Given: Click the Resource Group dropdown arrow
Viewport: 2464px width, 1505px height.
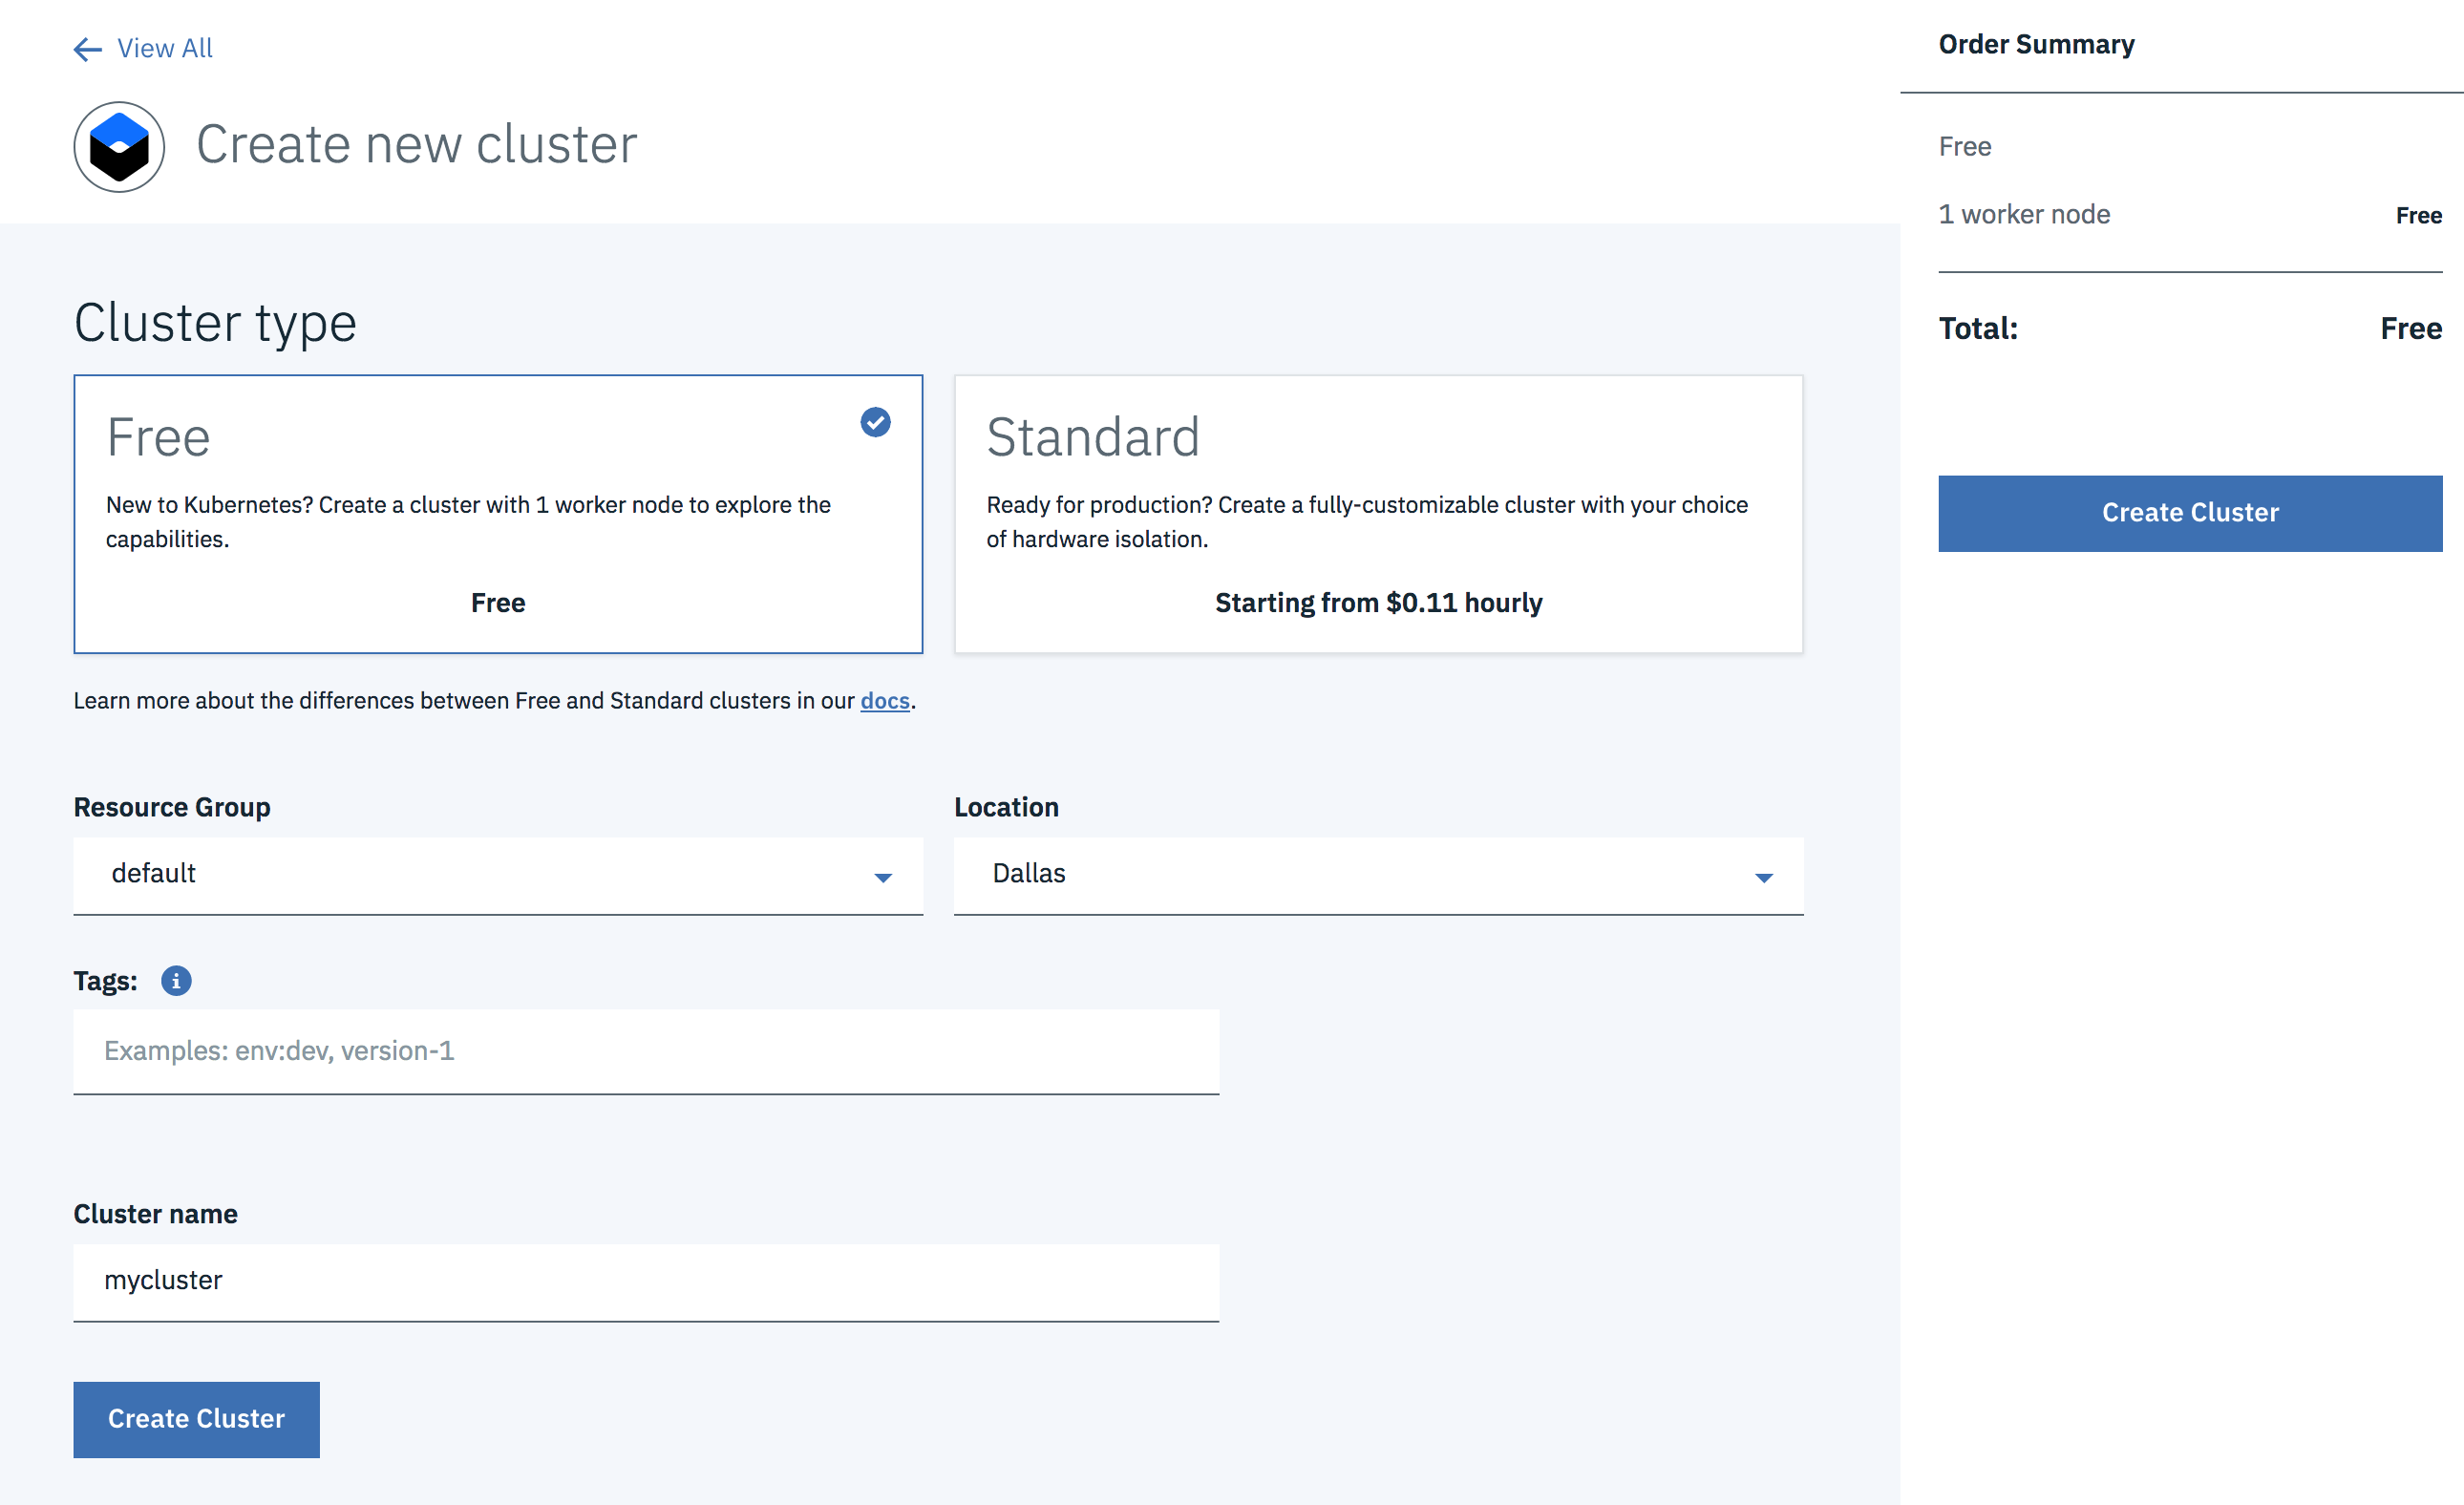Looking at the screenshot, I should (x=883, y=877).
